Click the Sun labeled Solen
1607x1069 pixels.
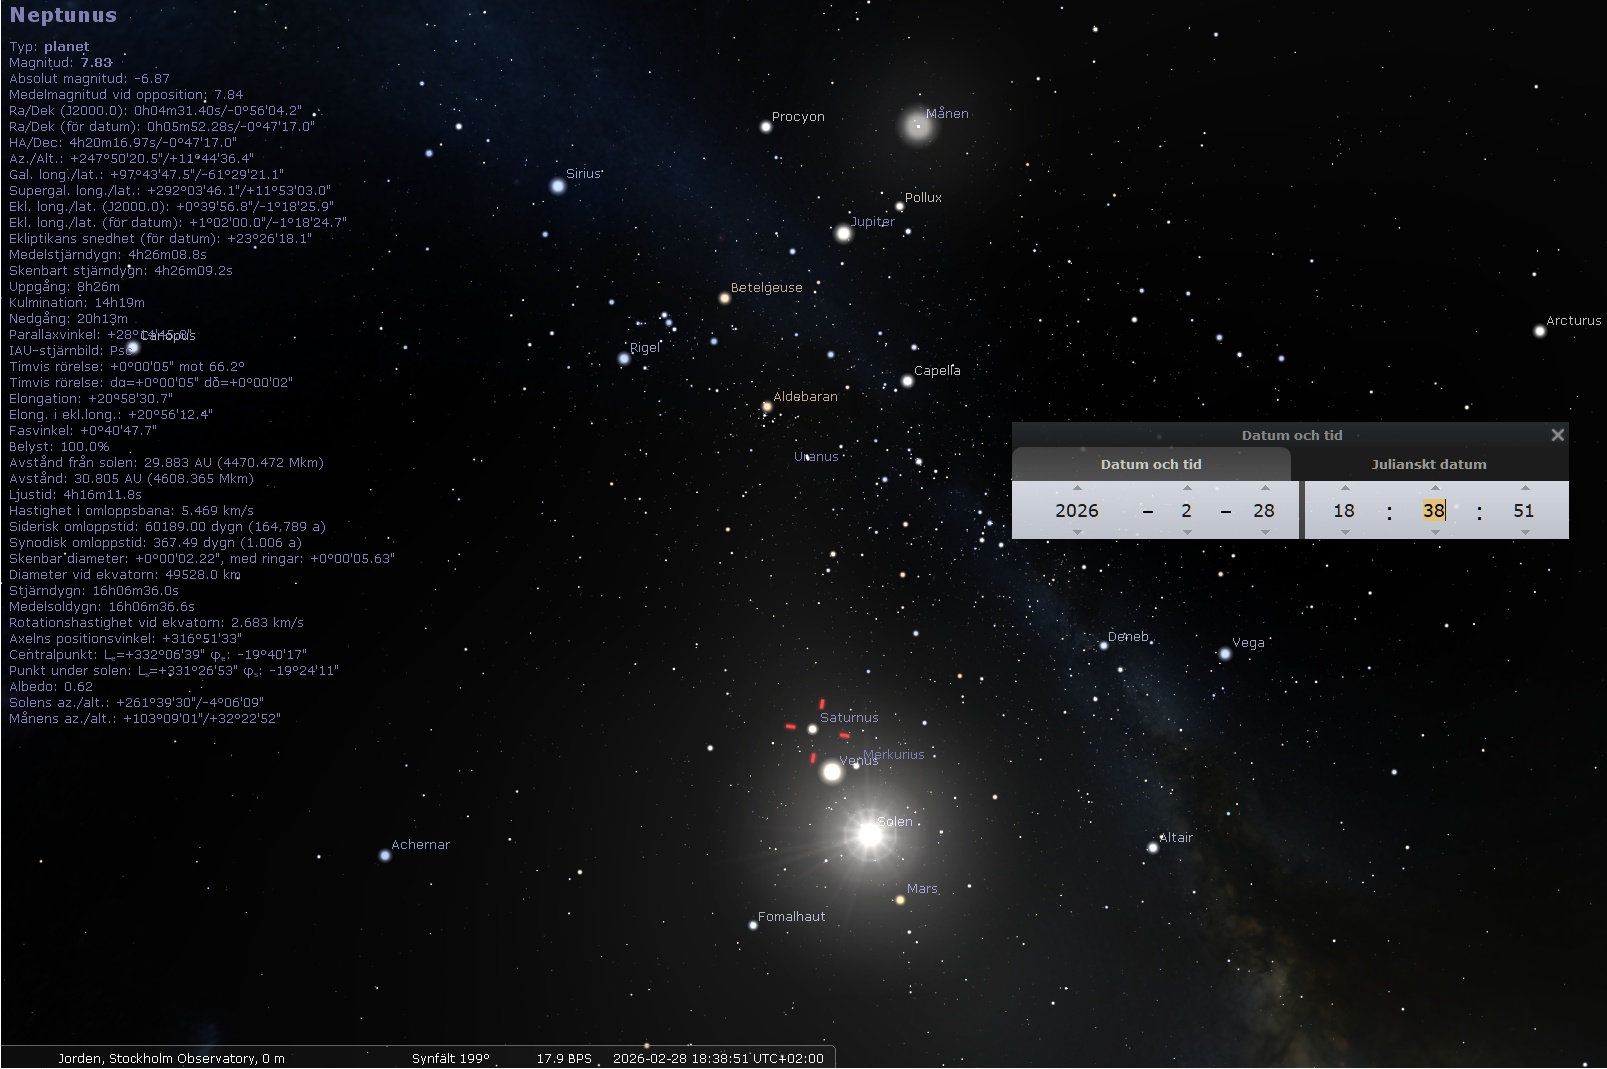tap(870, 833)
